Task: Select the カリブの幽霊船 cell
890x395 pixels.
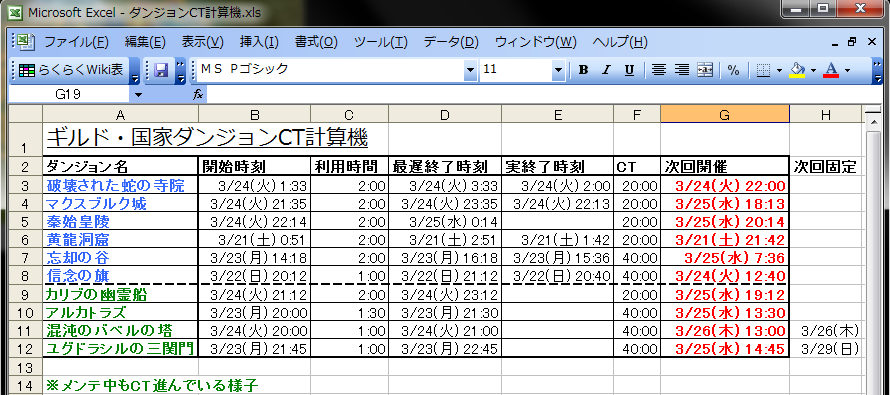Action: click(120, 295)
